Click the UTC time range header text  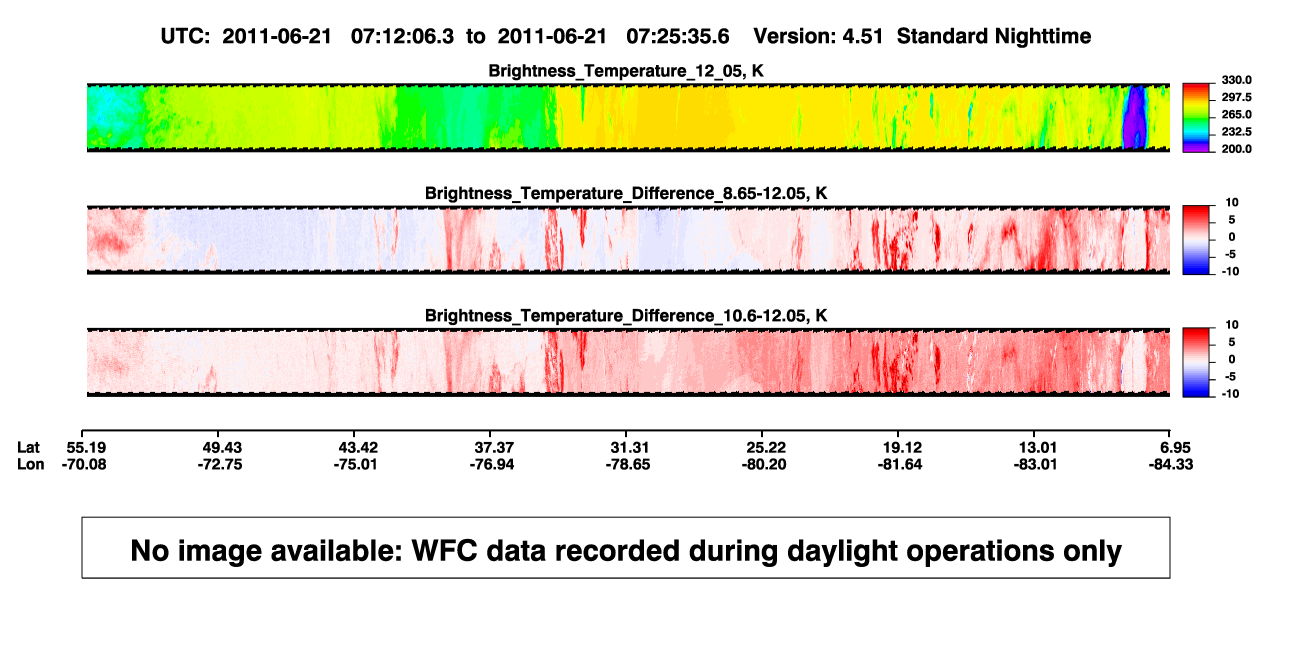coord(444,36)
